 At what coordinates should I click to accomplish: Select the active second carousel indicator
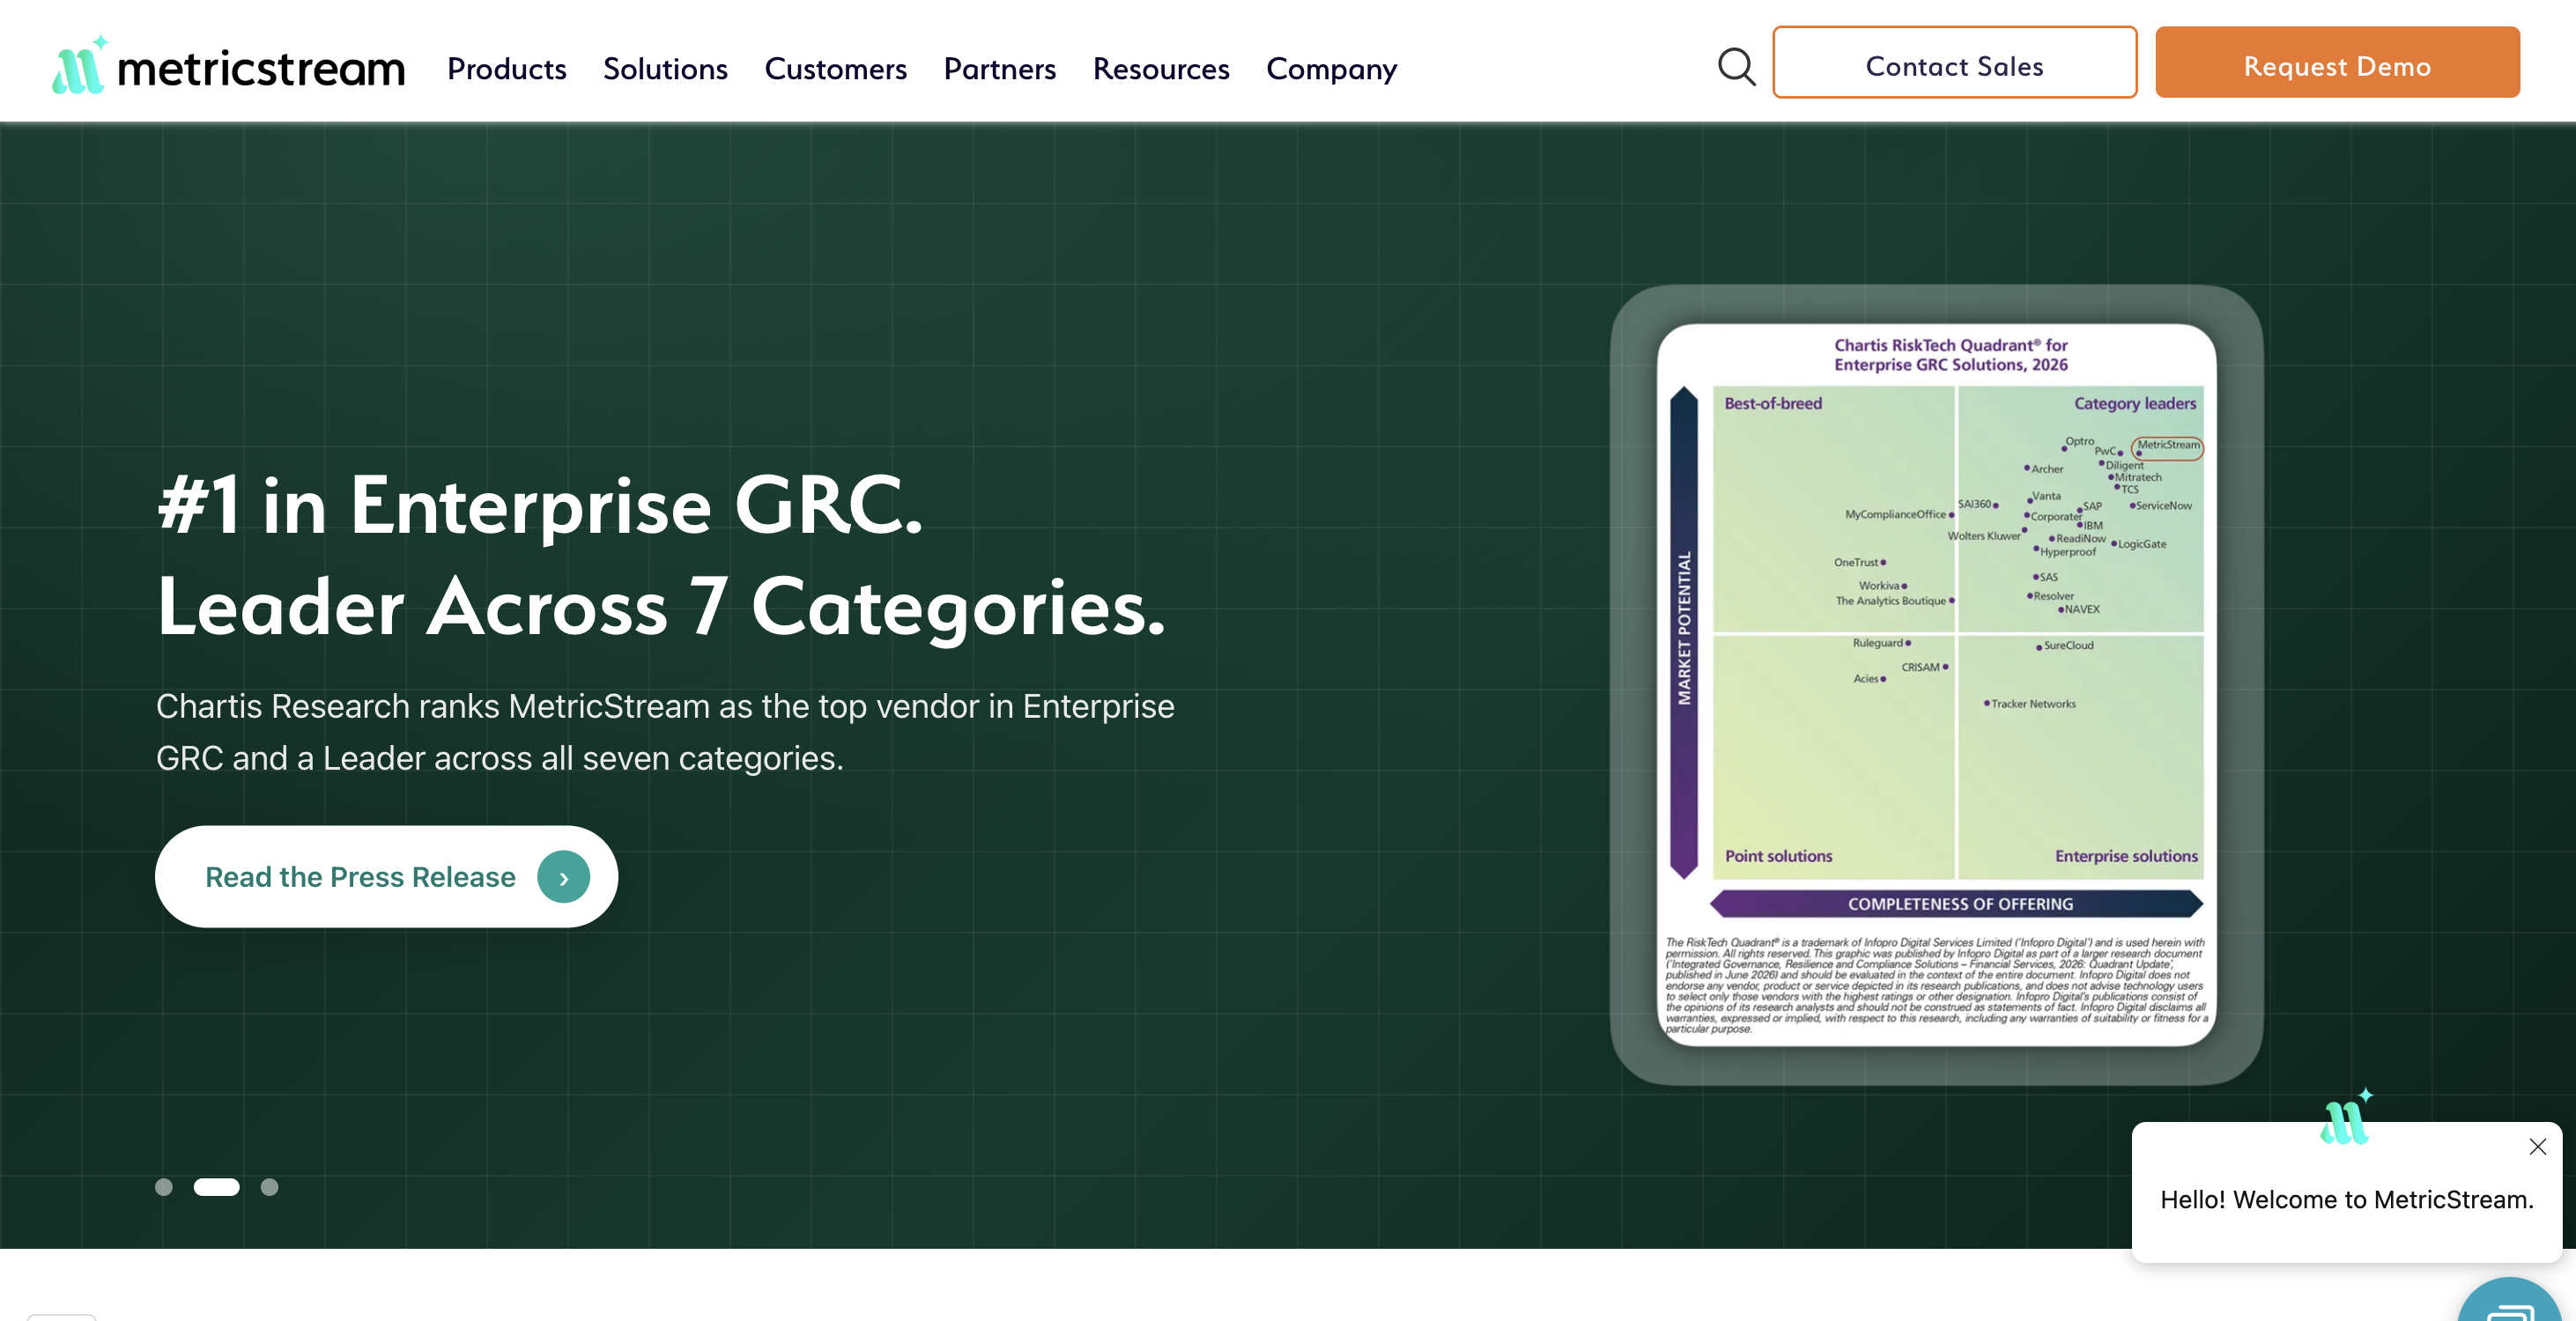click(216, 1187)
